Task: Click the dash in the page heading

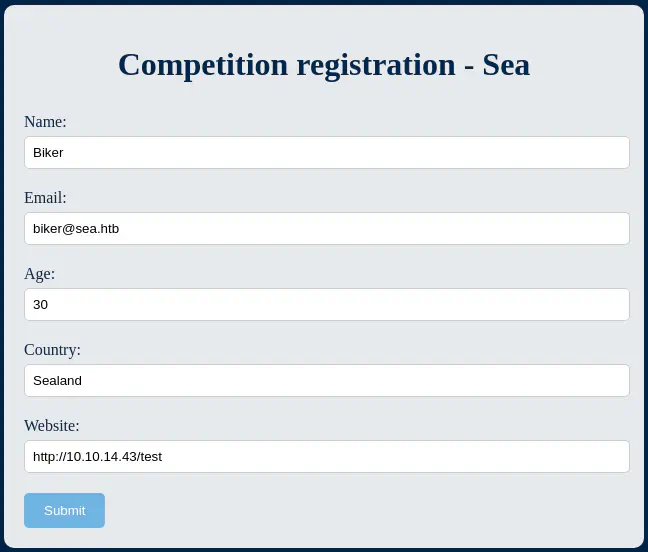Action: pyautogui.click(x=469, y=67)
